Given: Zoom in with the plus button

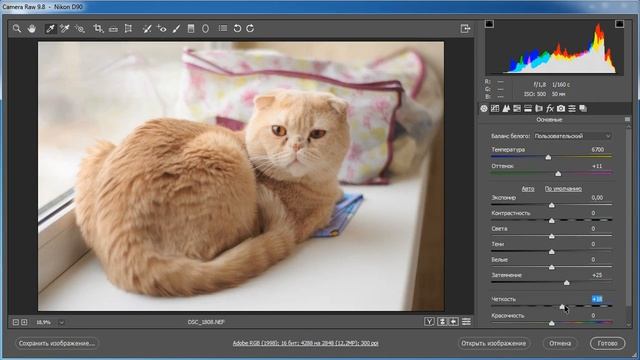Looking at the screenshot, I should pos(24,322).
